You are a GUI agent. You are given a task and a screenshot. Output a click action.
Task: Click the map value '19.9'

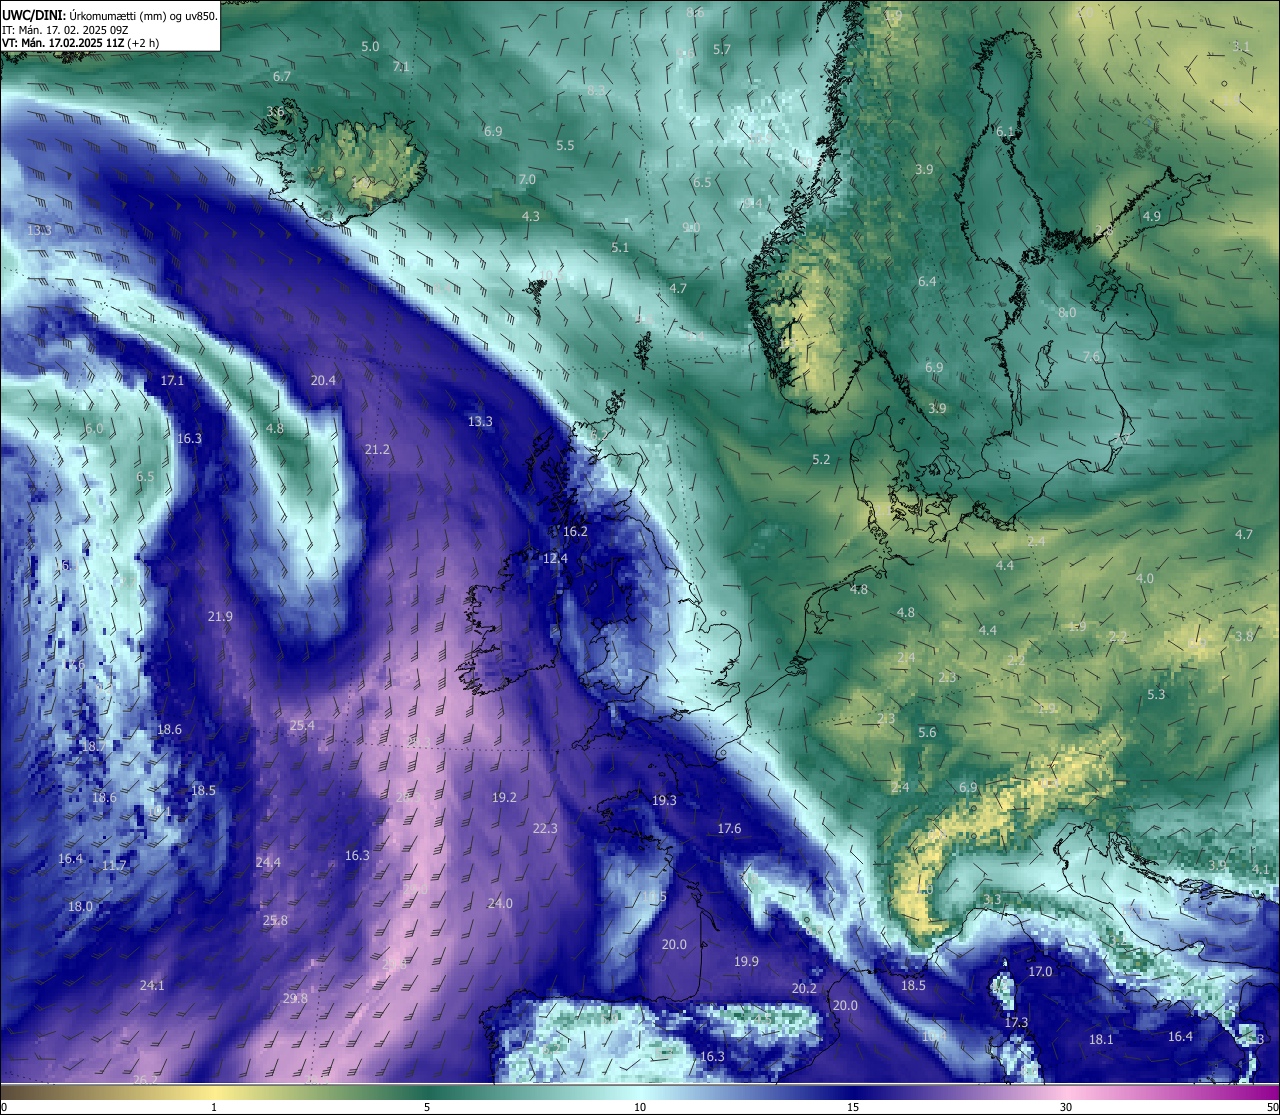[746, 961]
